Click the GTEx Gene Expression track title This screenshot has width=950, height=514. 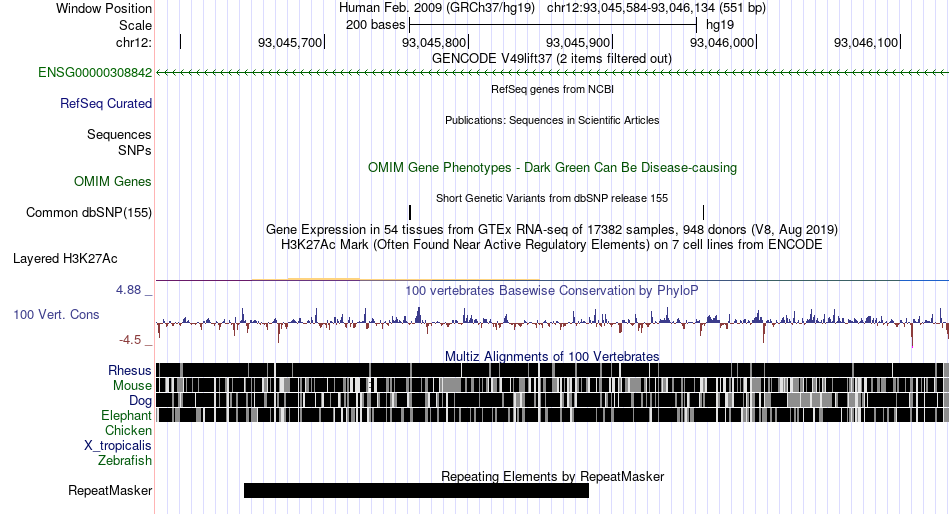552,230
